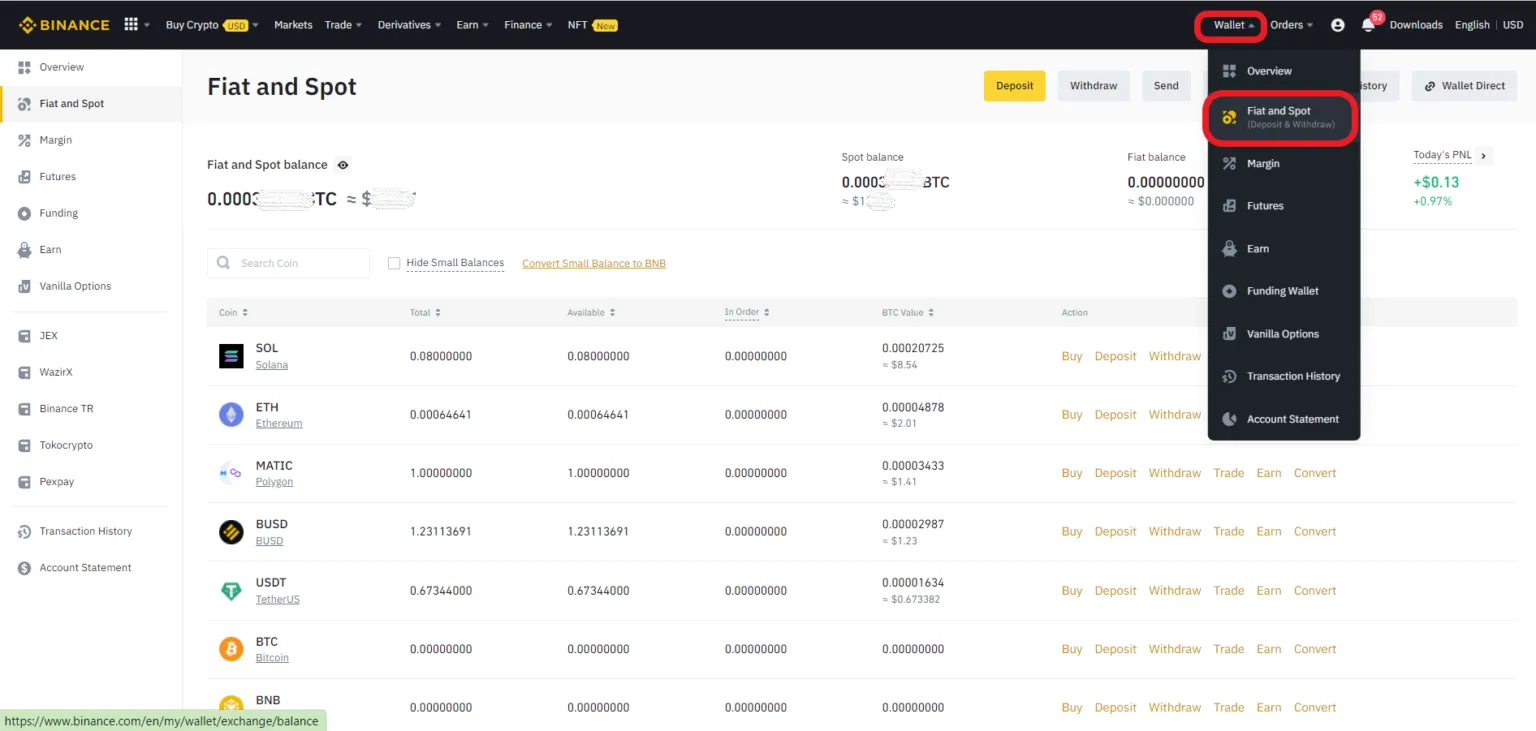Select Account Statement in the Wallet menu
Screen dimensions: 1536x731
click(1284, 419)
